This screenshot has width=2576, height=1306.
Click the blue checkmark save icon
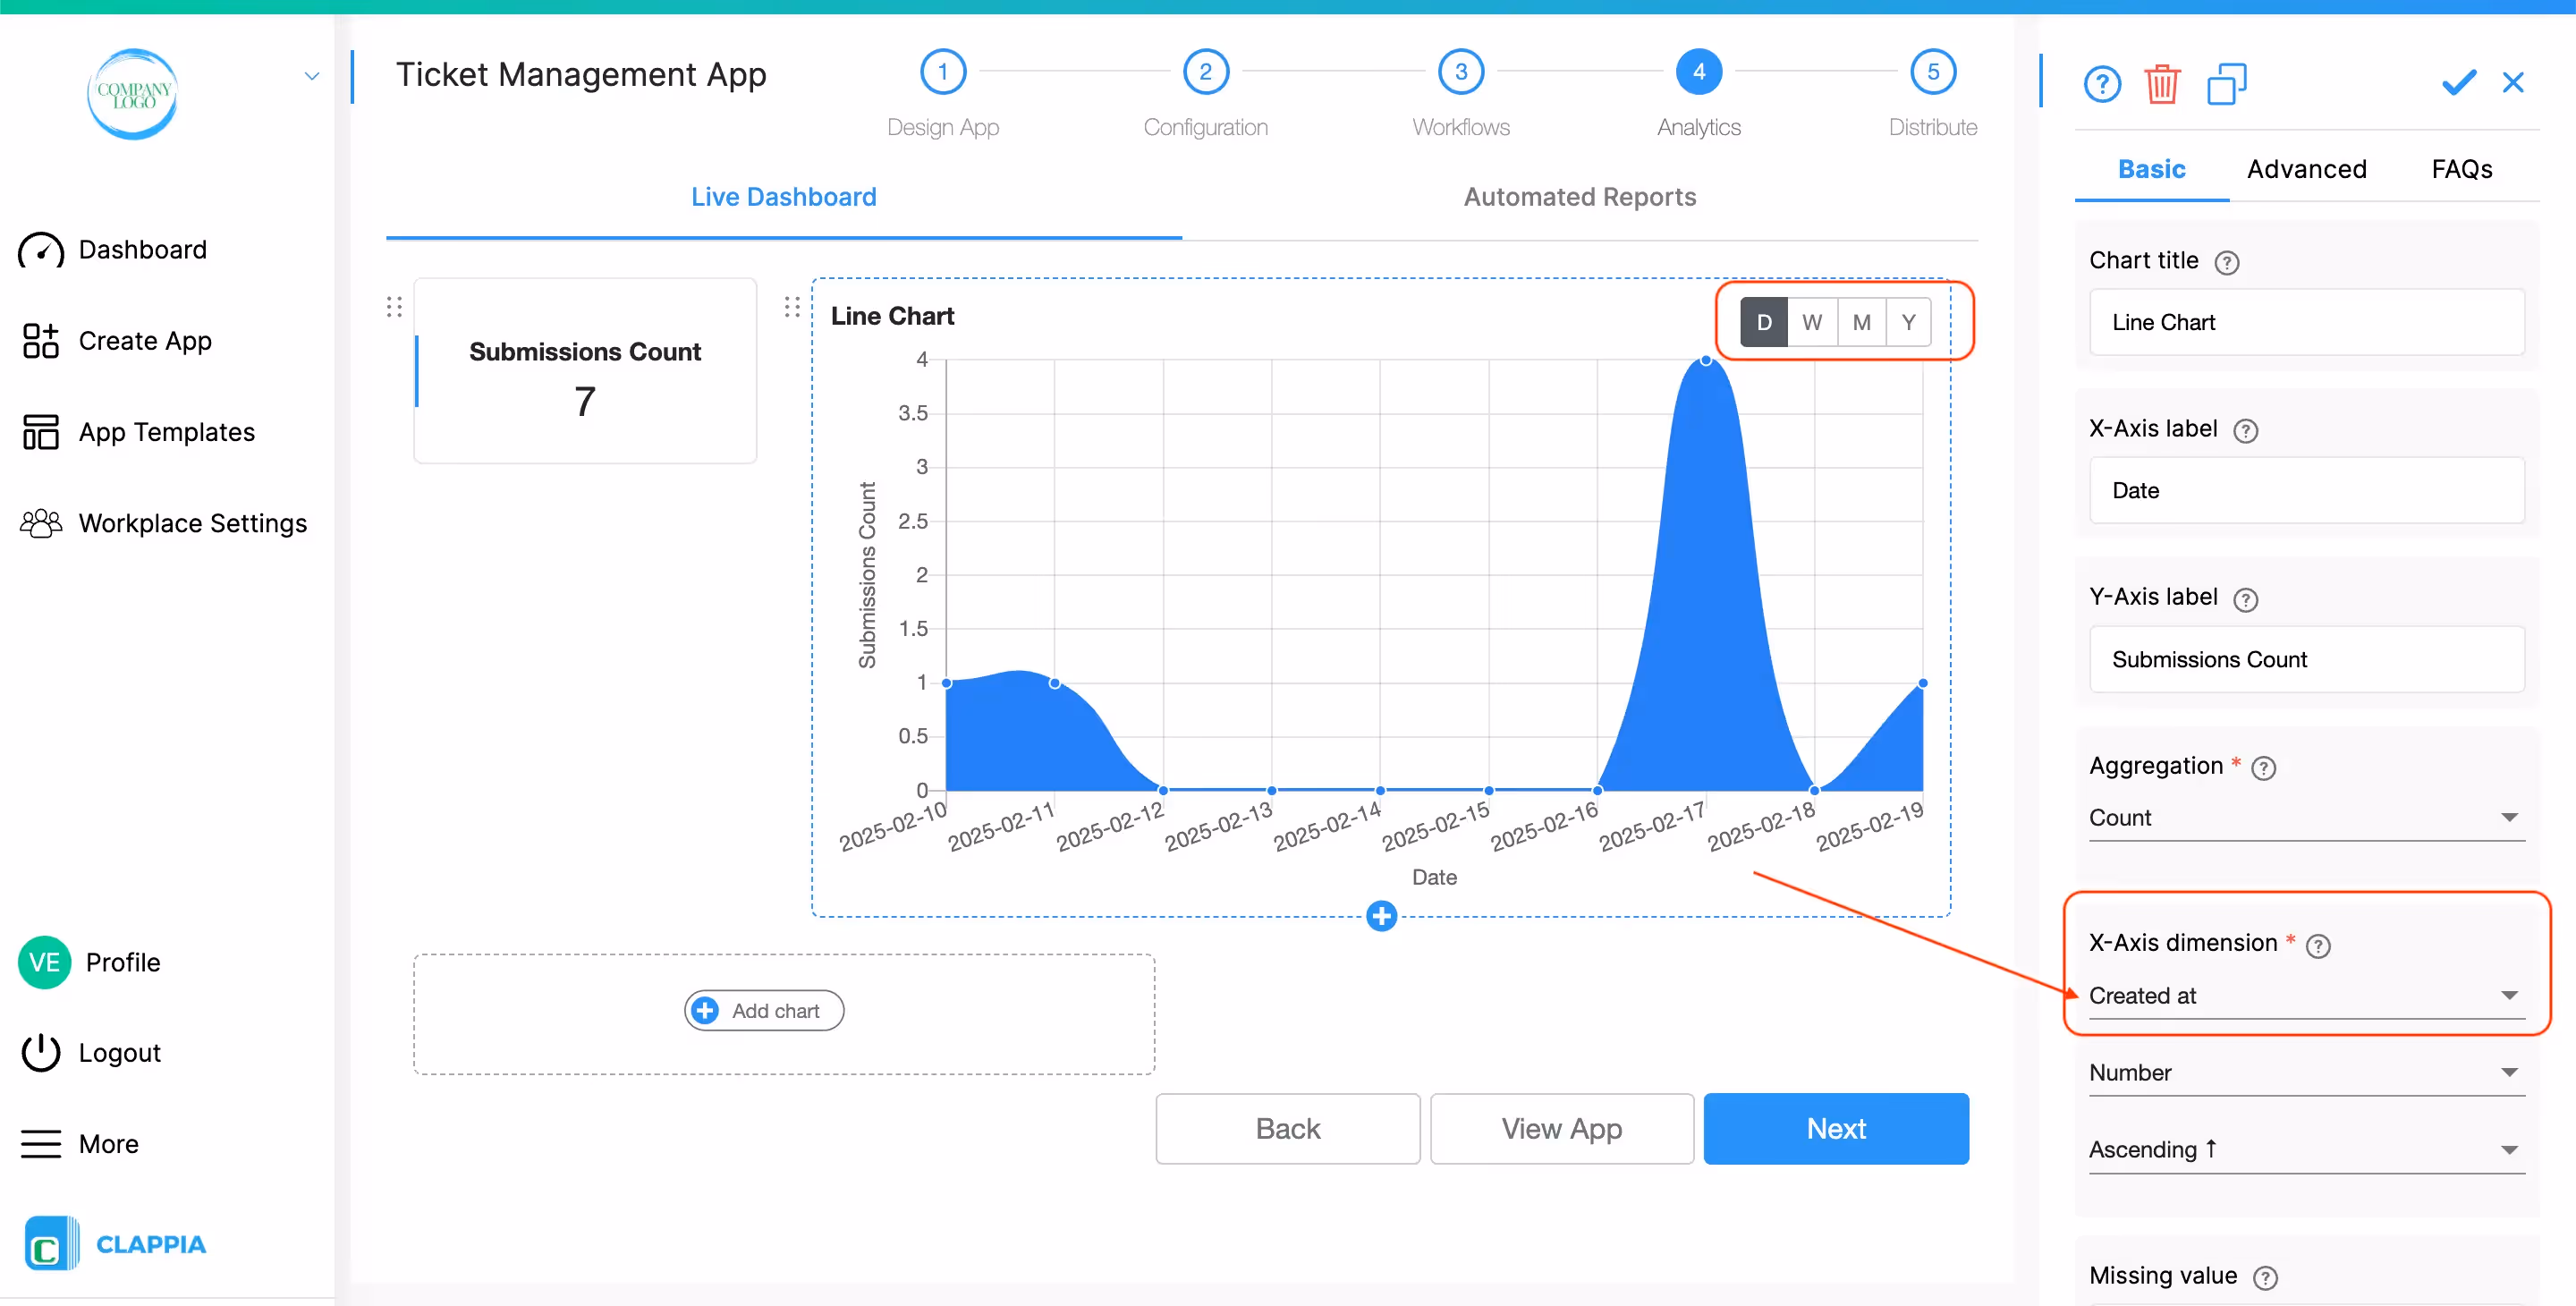click(x=2458, y=83)
